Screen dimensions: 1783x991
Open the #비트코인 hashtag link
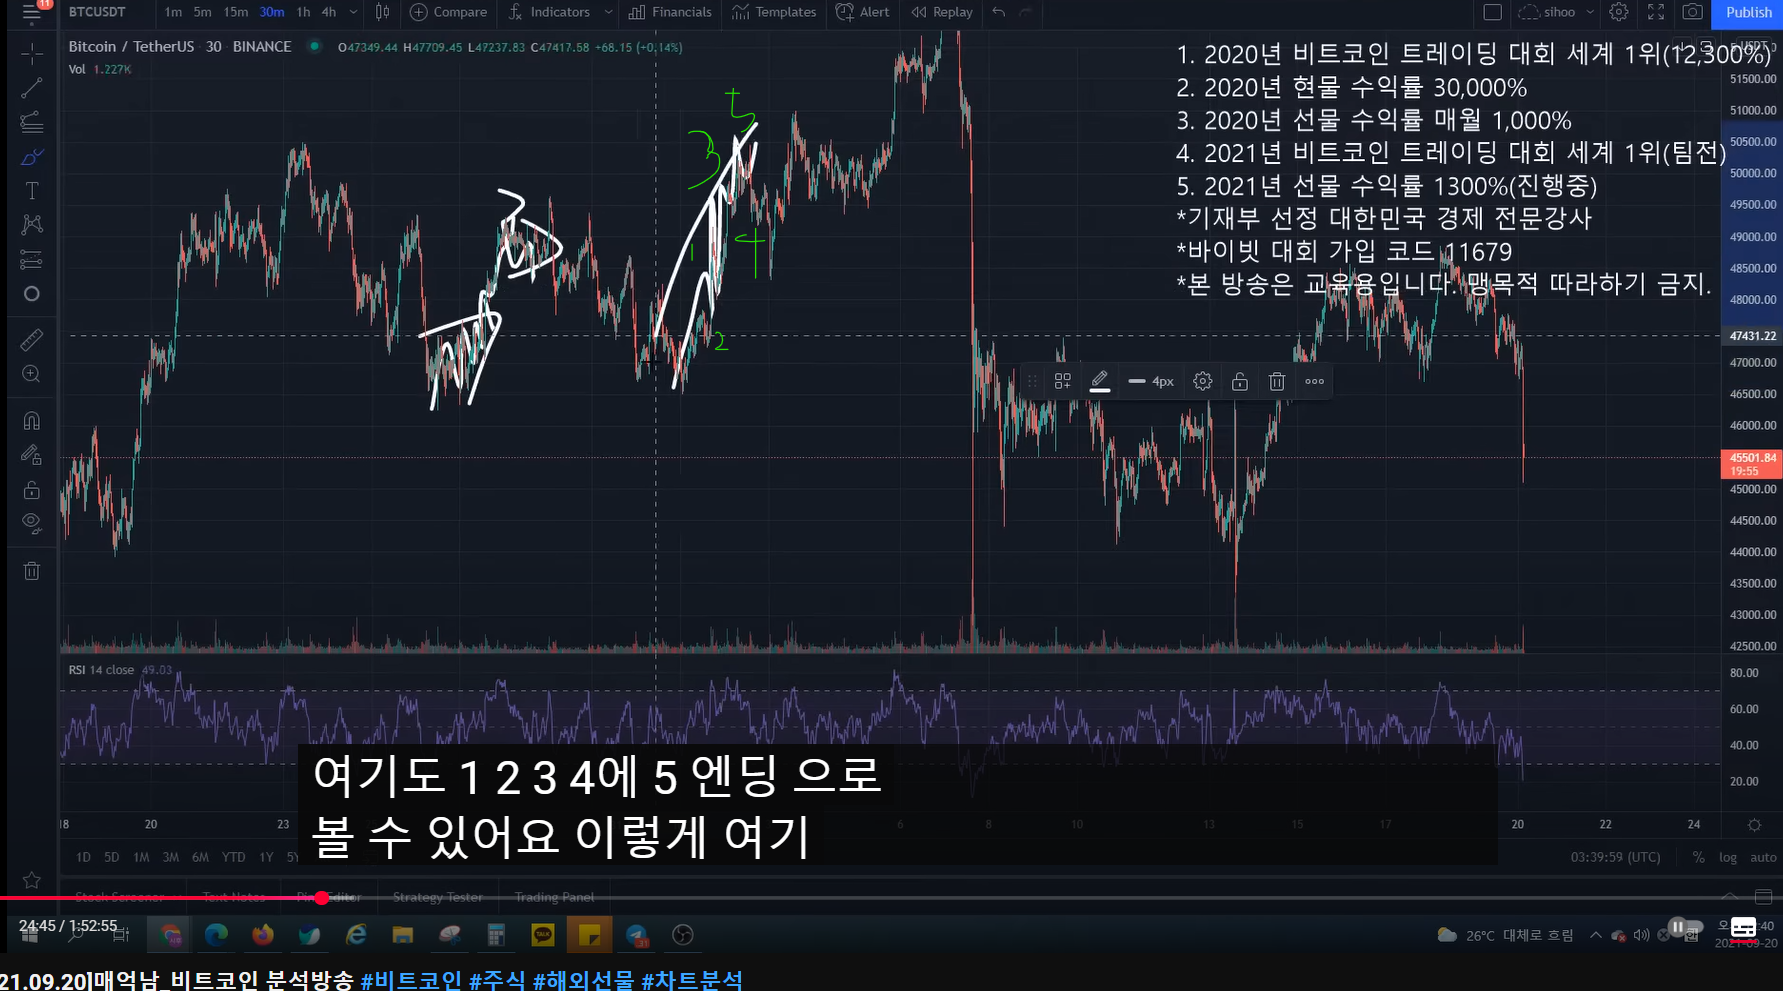point(411,980)
